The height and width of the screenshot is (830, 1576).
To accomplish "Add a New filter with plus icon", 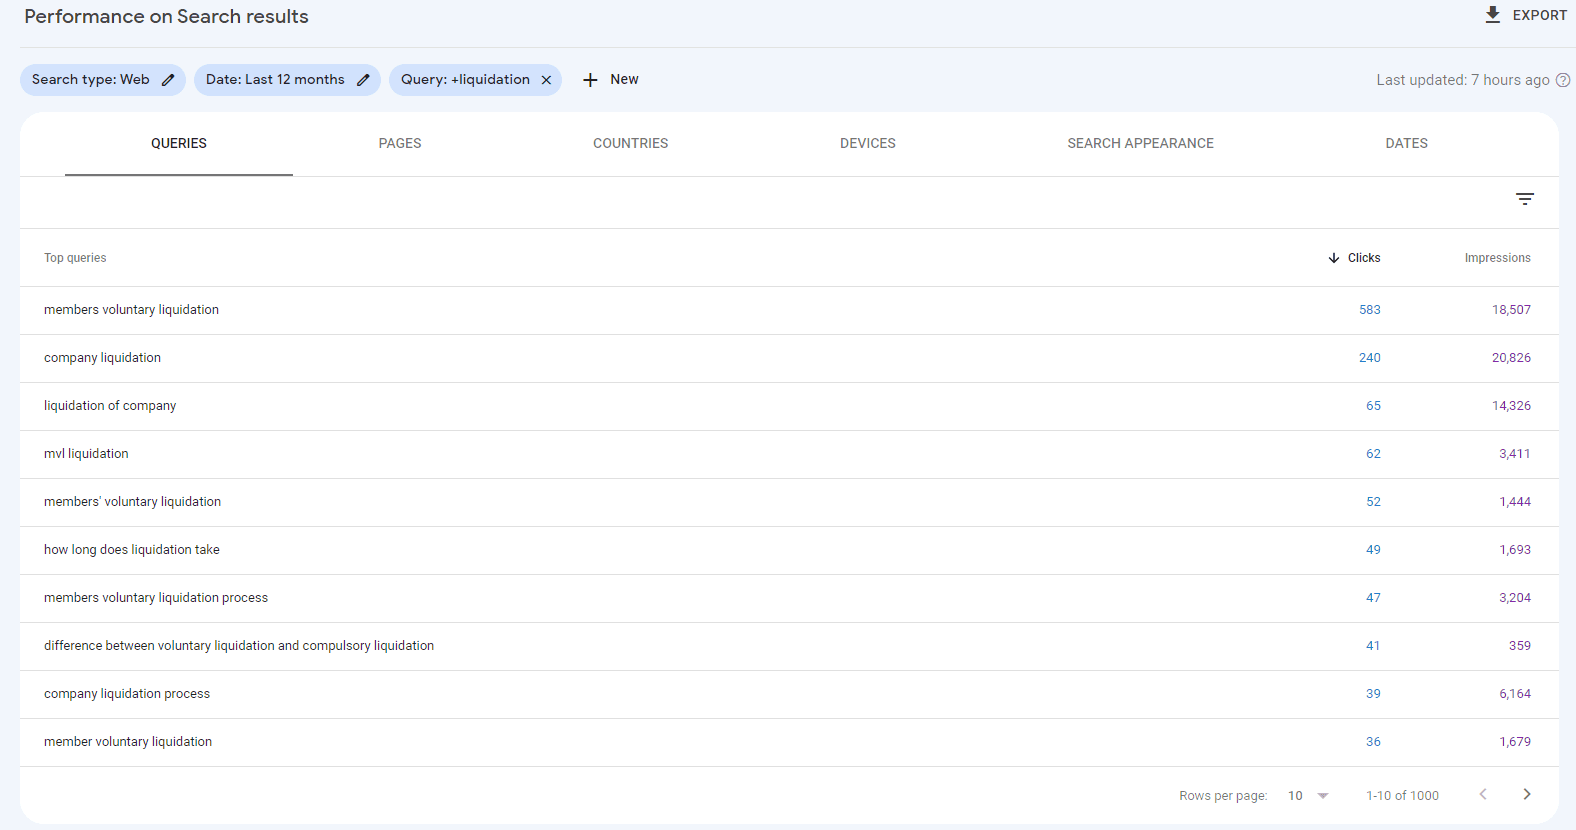I will [x=591, y=80].
